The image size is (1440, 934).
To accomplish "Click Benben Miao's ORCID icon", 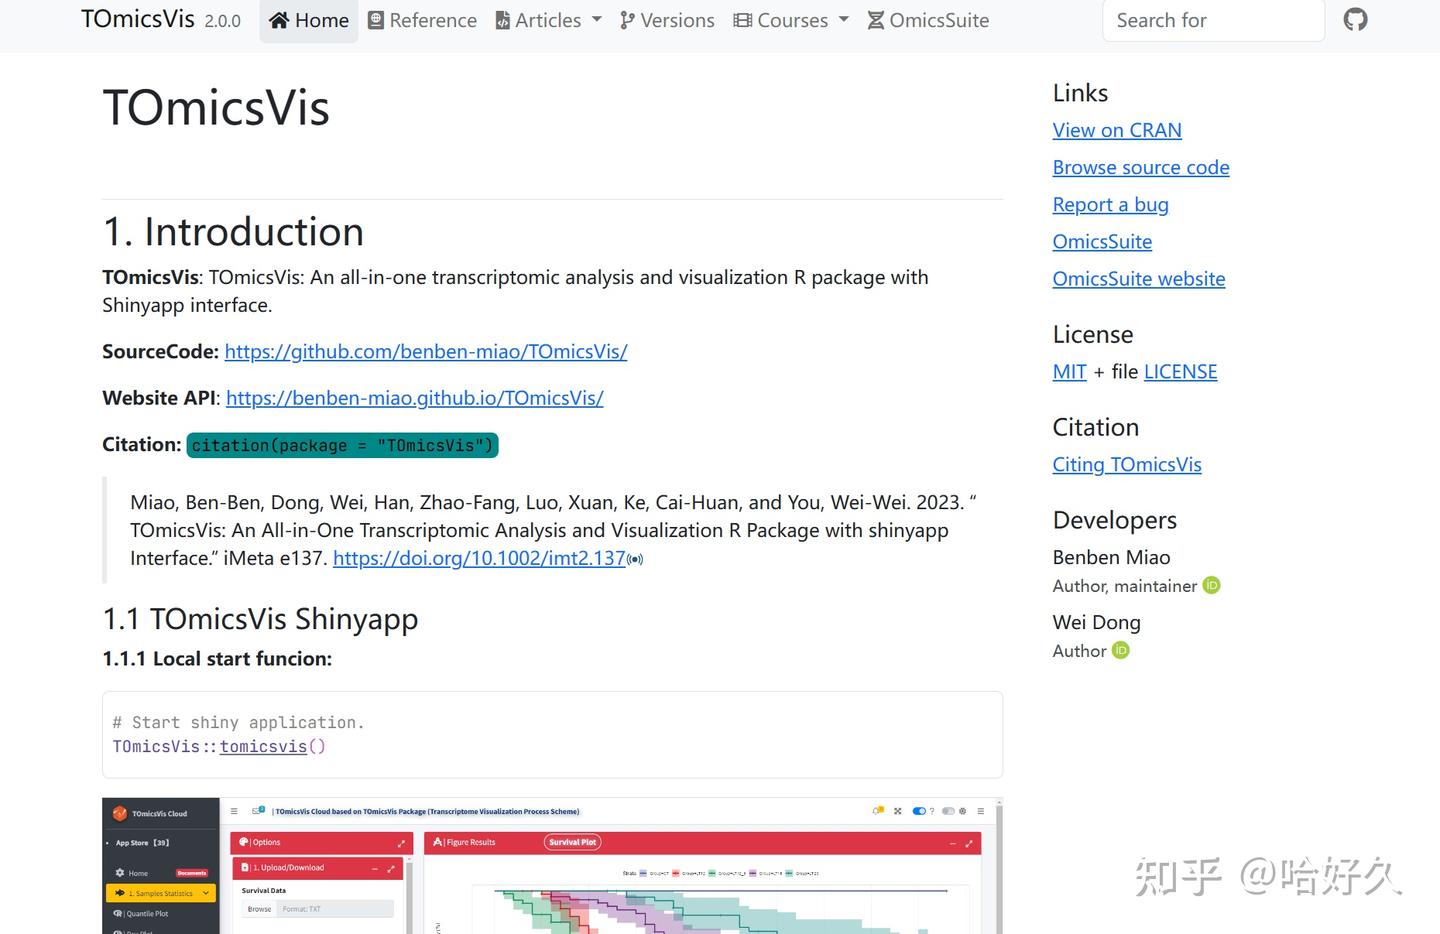I will click(x=1211, y=586).
